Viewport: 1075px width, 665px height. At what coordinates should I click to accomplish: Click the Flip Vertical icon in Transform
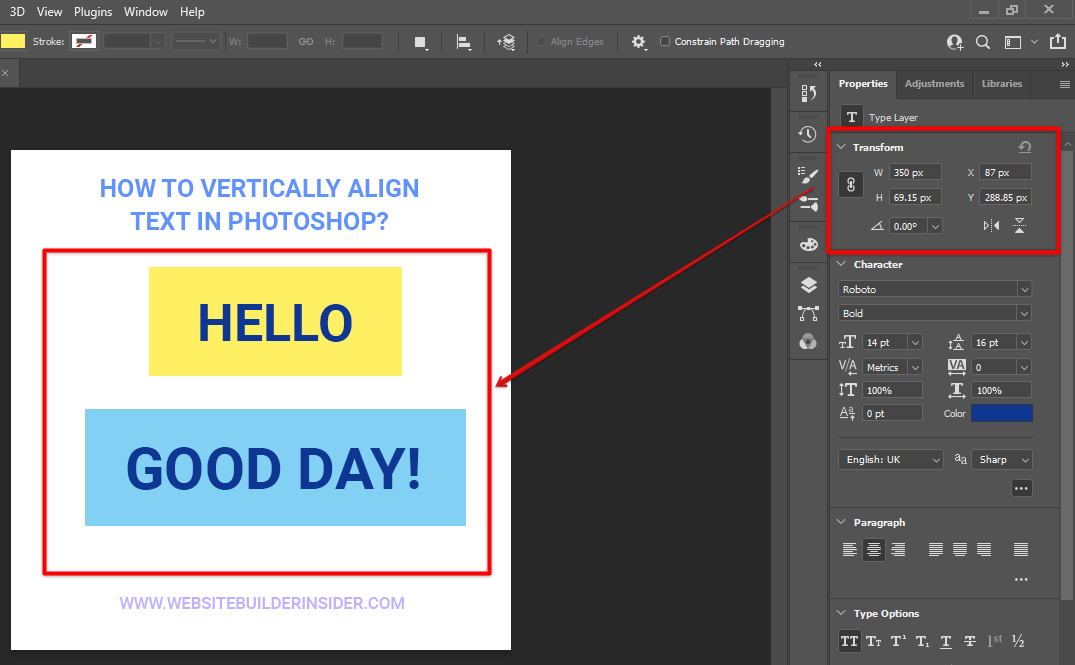(x=1019, y=226)
